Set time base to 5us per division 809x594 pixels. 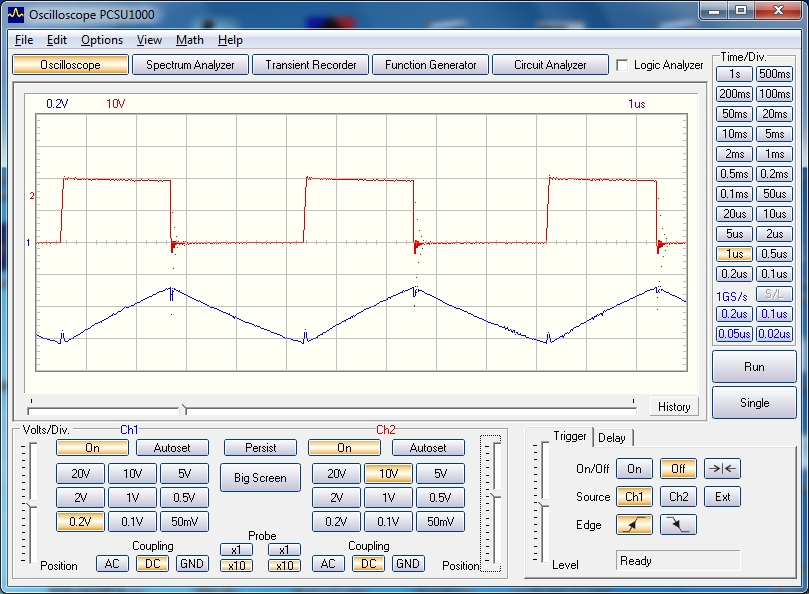[735, 234]
